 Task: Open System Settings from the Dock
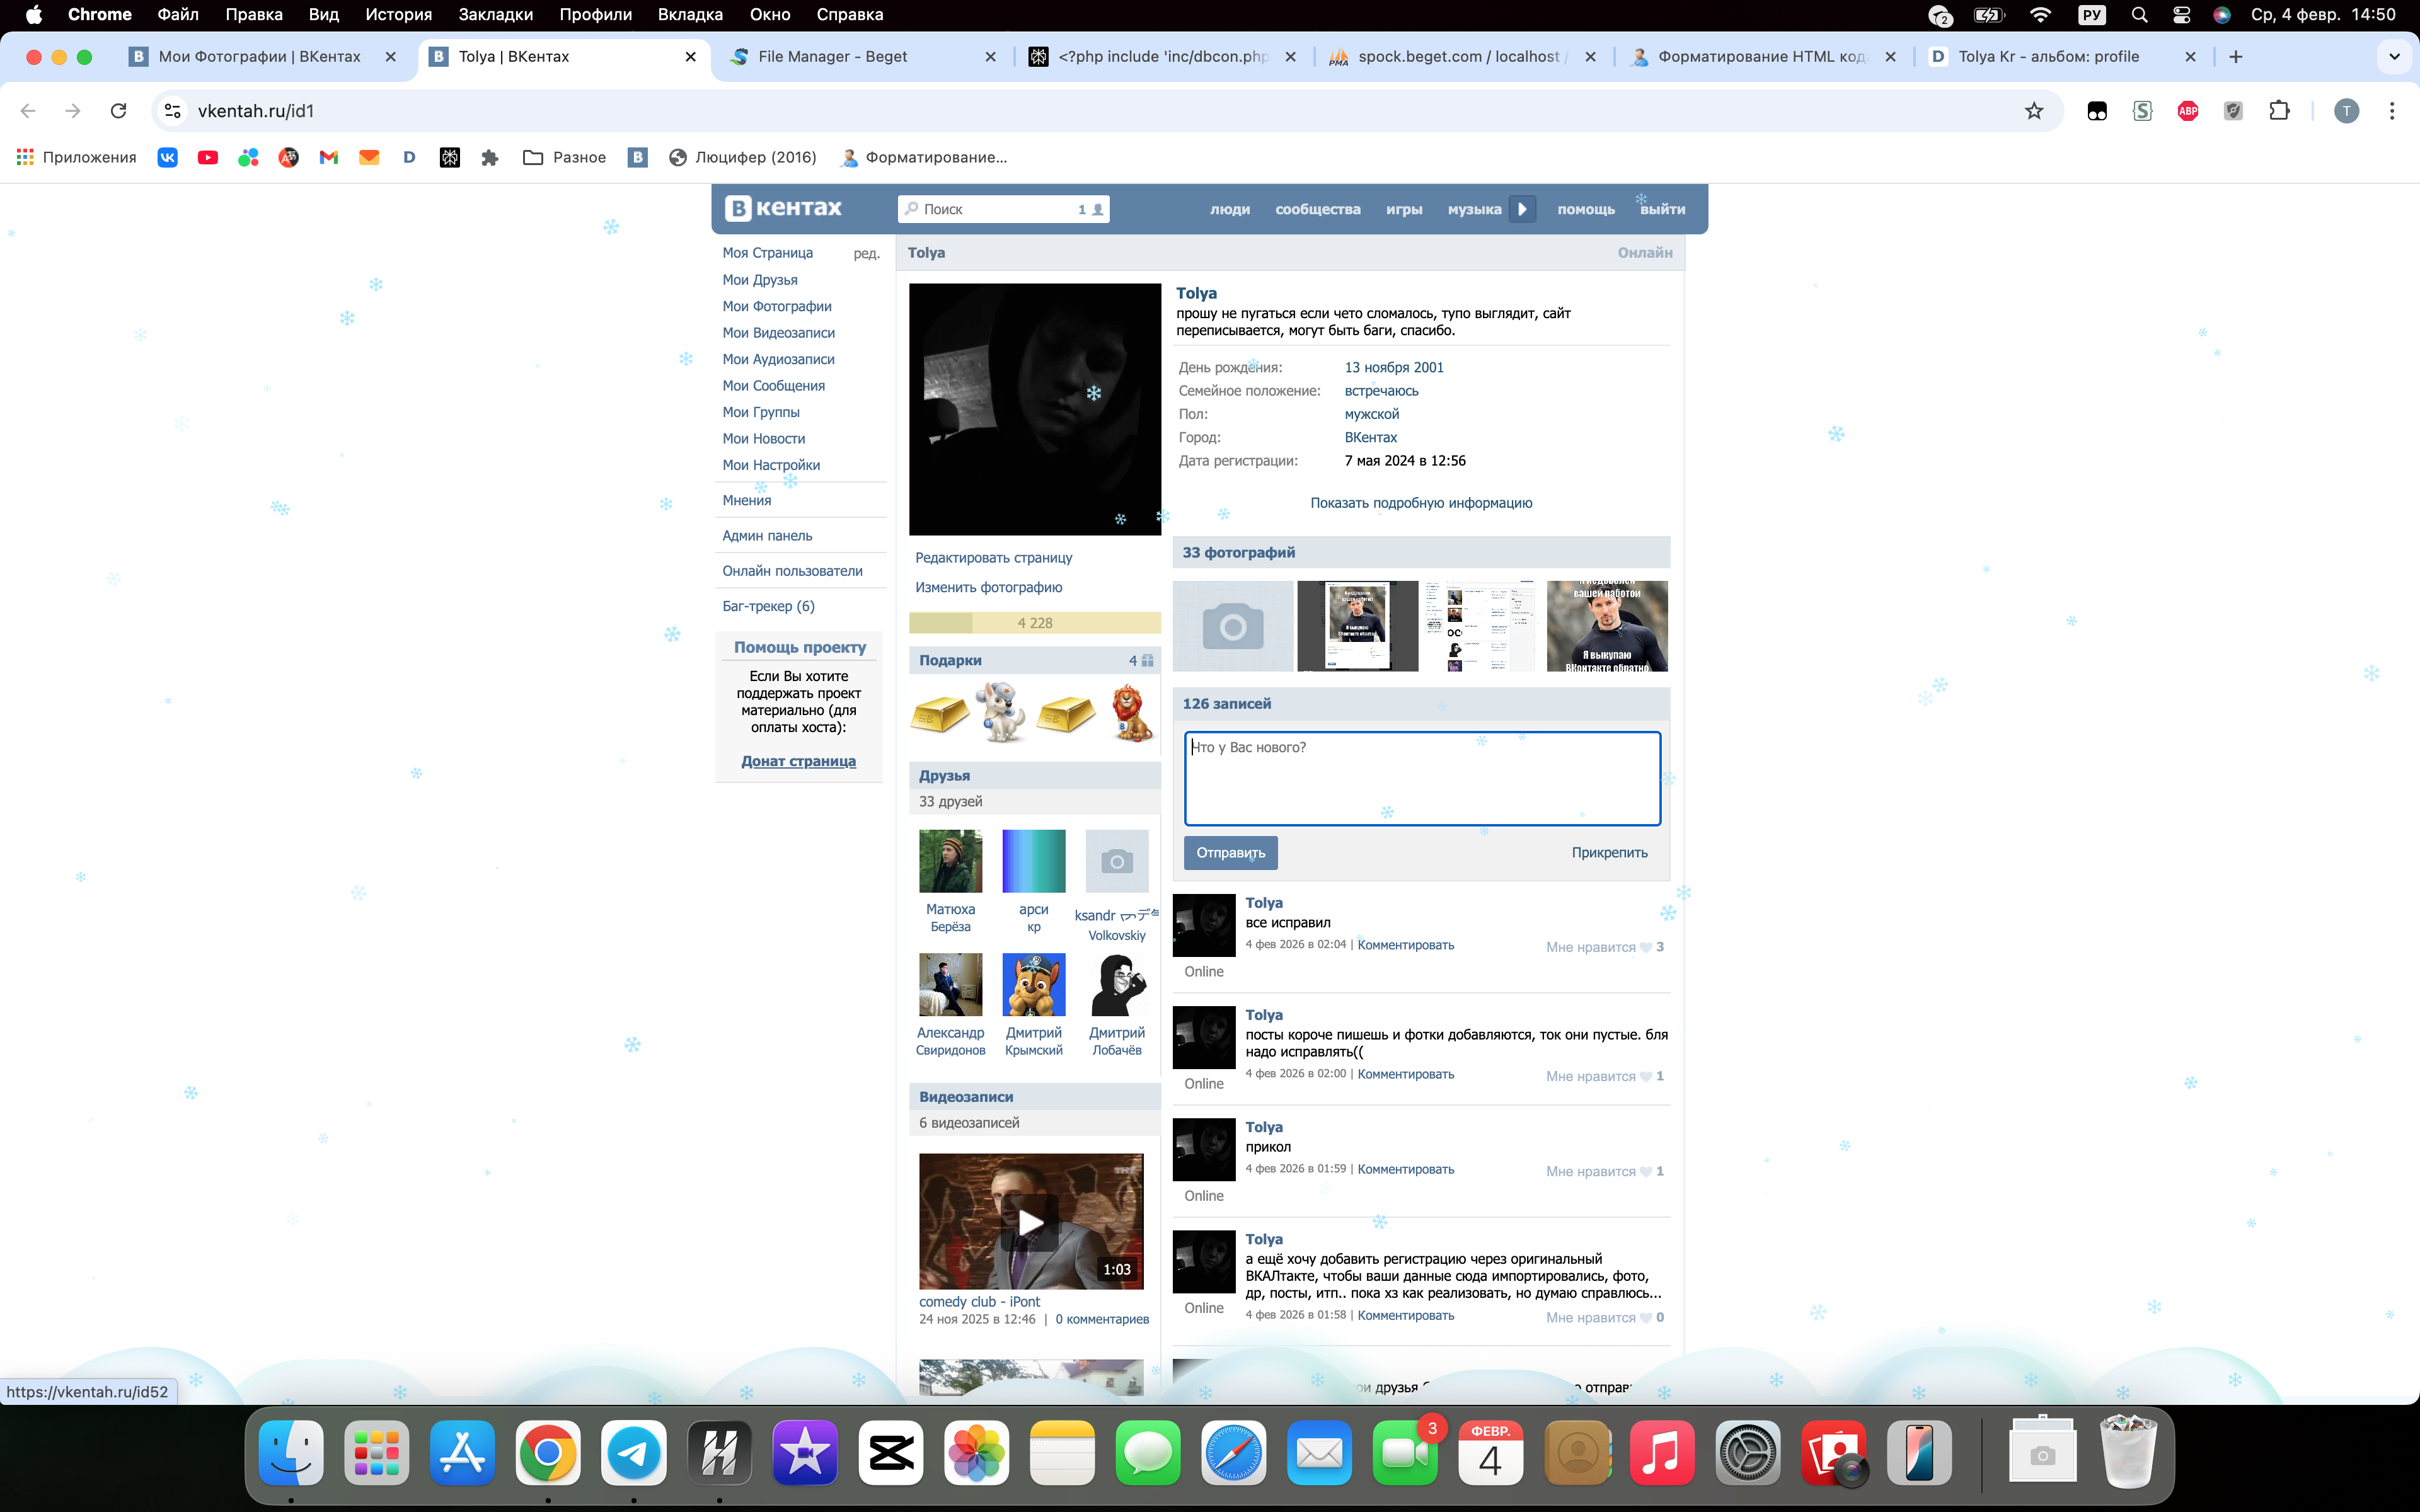click(1748, 1452)
